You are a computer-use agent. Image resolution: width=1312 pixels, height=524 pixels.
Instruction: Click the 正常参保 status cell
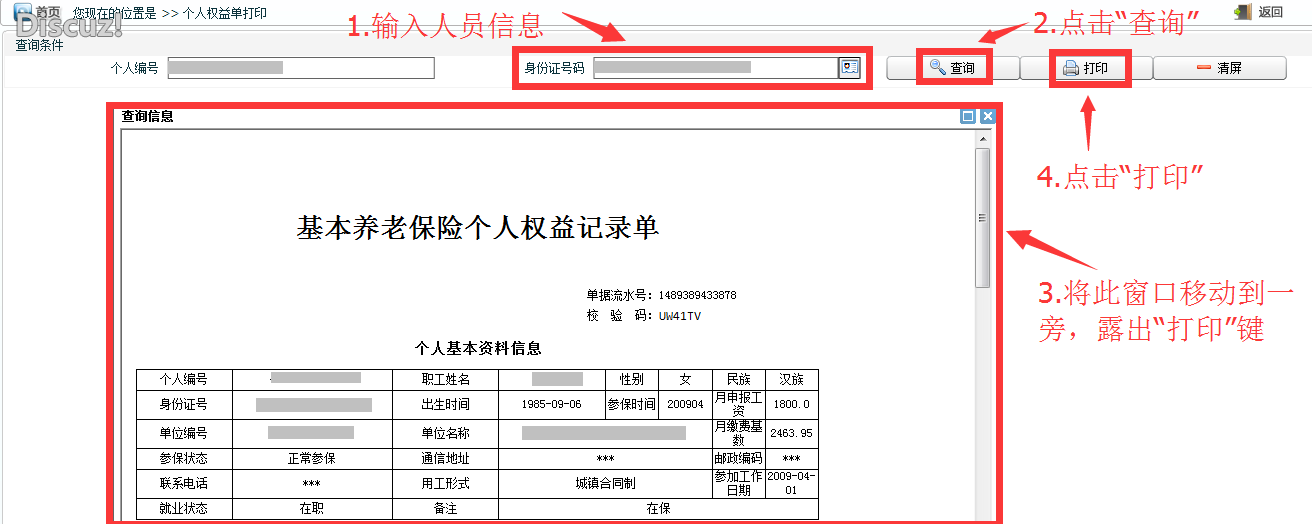click(312, 458)
